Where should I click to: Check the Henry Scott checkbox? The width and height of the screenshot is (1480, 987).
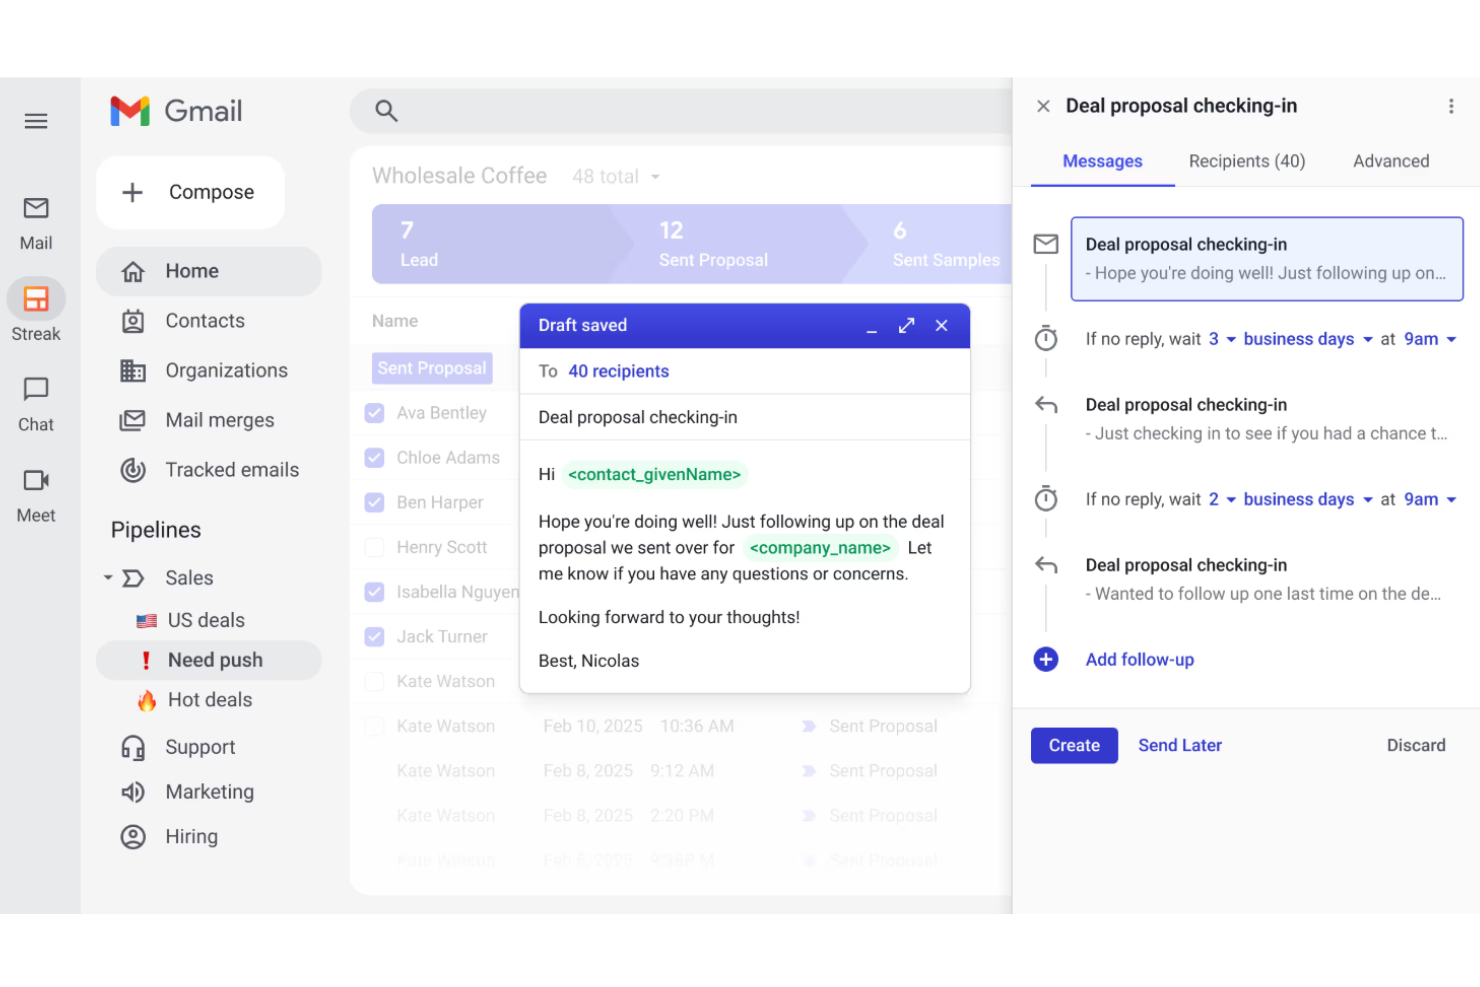[375, 547]
